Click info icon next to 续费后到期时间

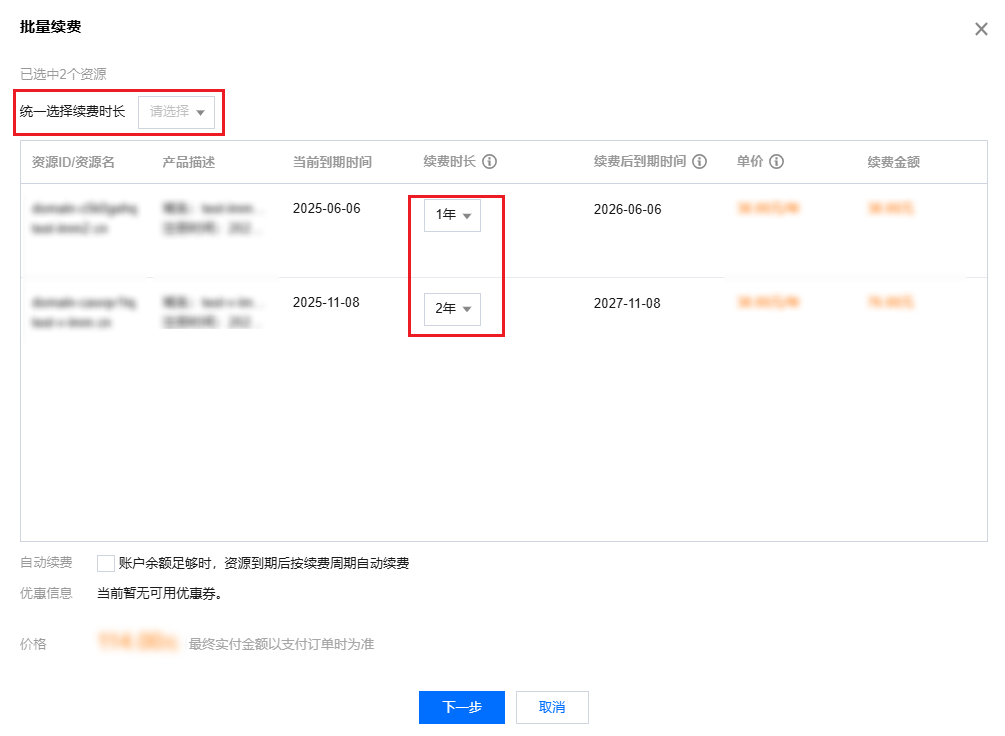click(x=700, y=162)
